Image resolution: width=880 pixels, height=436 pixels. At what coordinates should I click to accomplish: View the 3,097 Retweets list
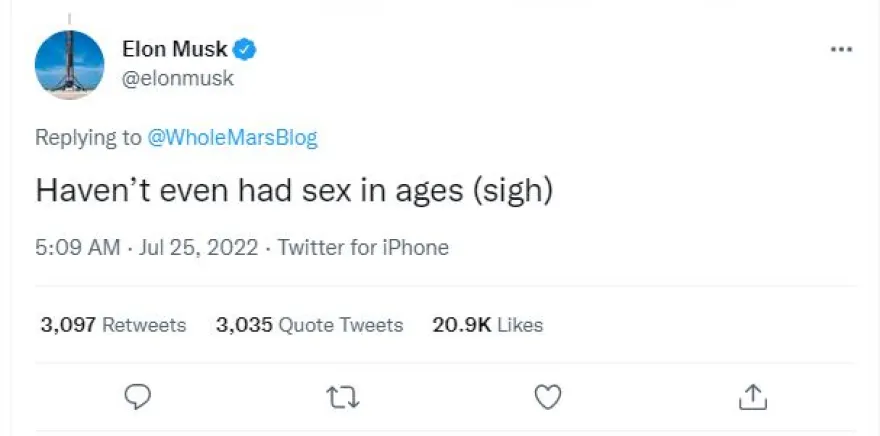(x=113, y=325)
